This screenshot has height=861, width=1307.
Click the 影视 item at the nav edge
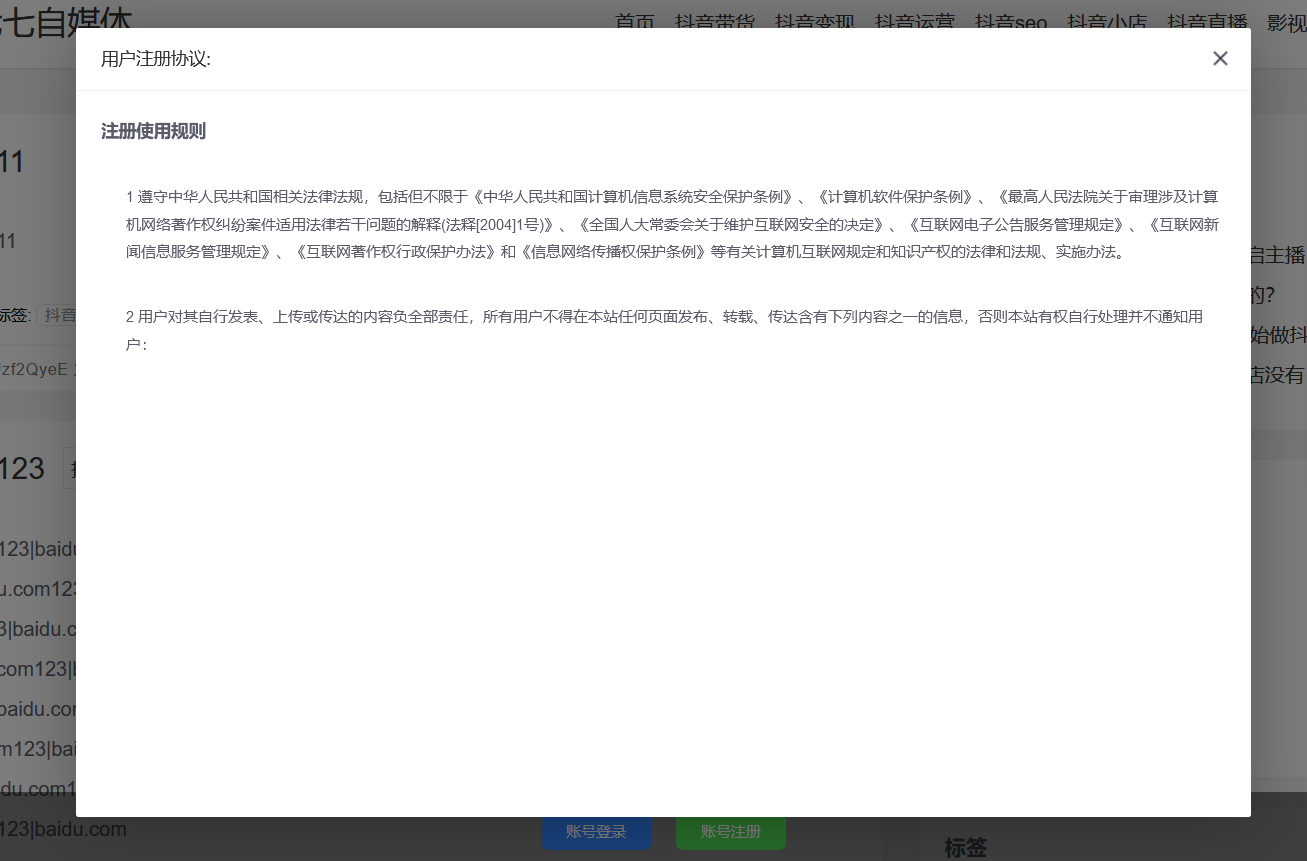point(1286,22)
